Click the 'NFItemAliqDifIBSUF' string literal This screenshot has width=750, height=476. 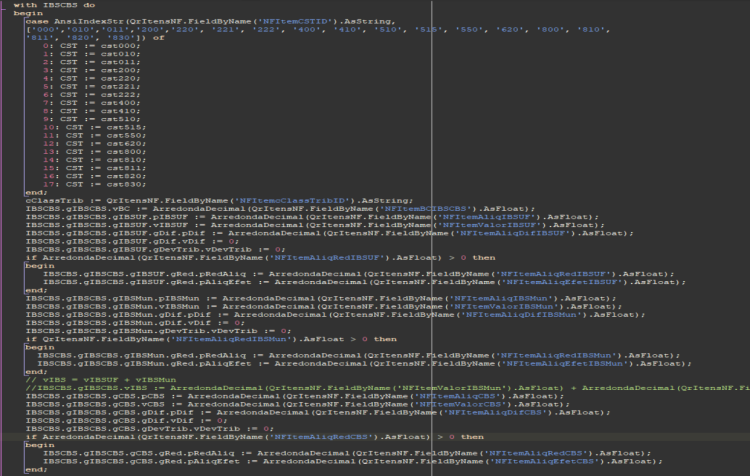(515, 233)
